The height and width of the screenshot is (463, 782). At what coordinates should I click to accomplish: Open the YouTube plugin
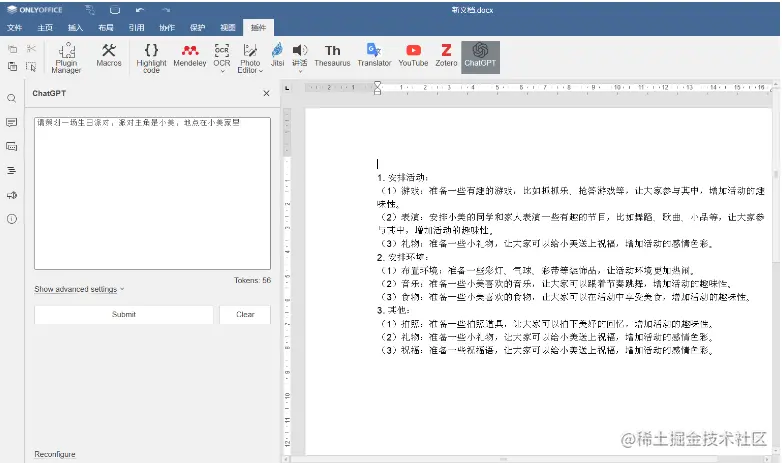[413, 55]
